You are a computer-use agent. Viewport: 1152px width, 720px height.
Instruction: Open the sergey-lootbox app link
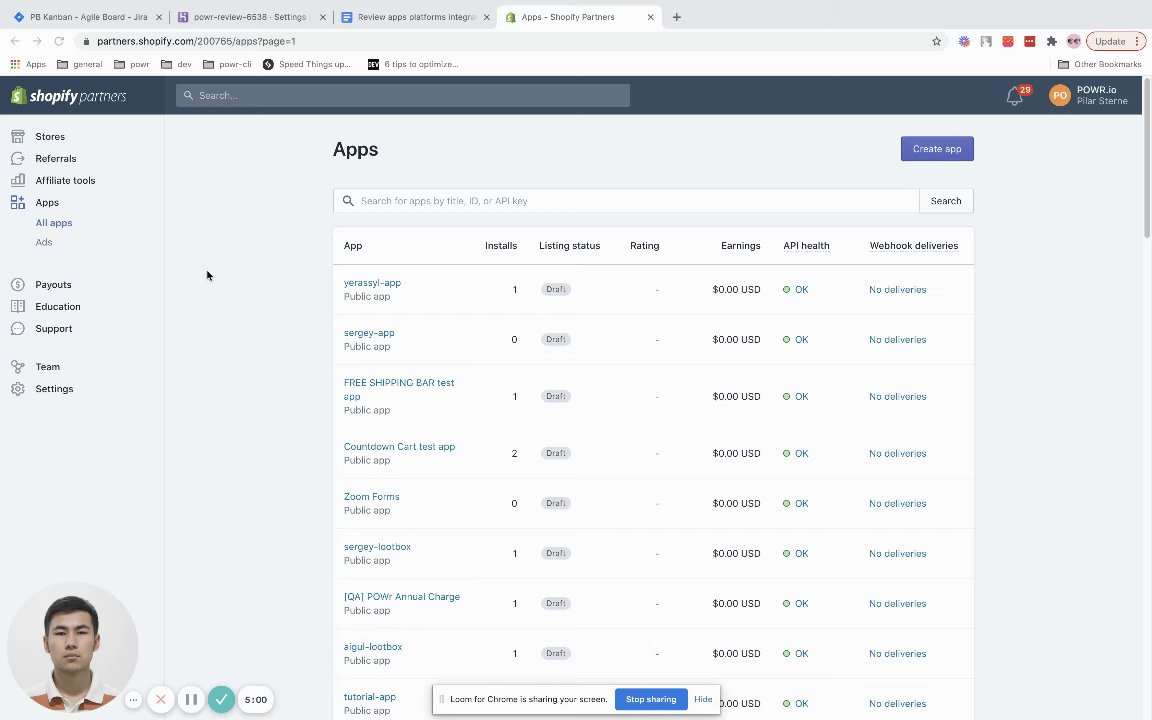(x=378, y=547)
